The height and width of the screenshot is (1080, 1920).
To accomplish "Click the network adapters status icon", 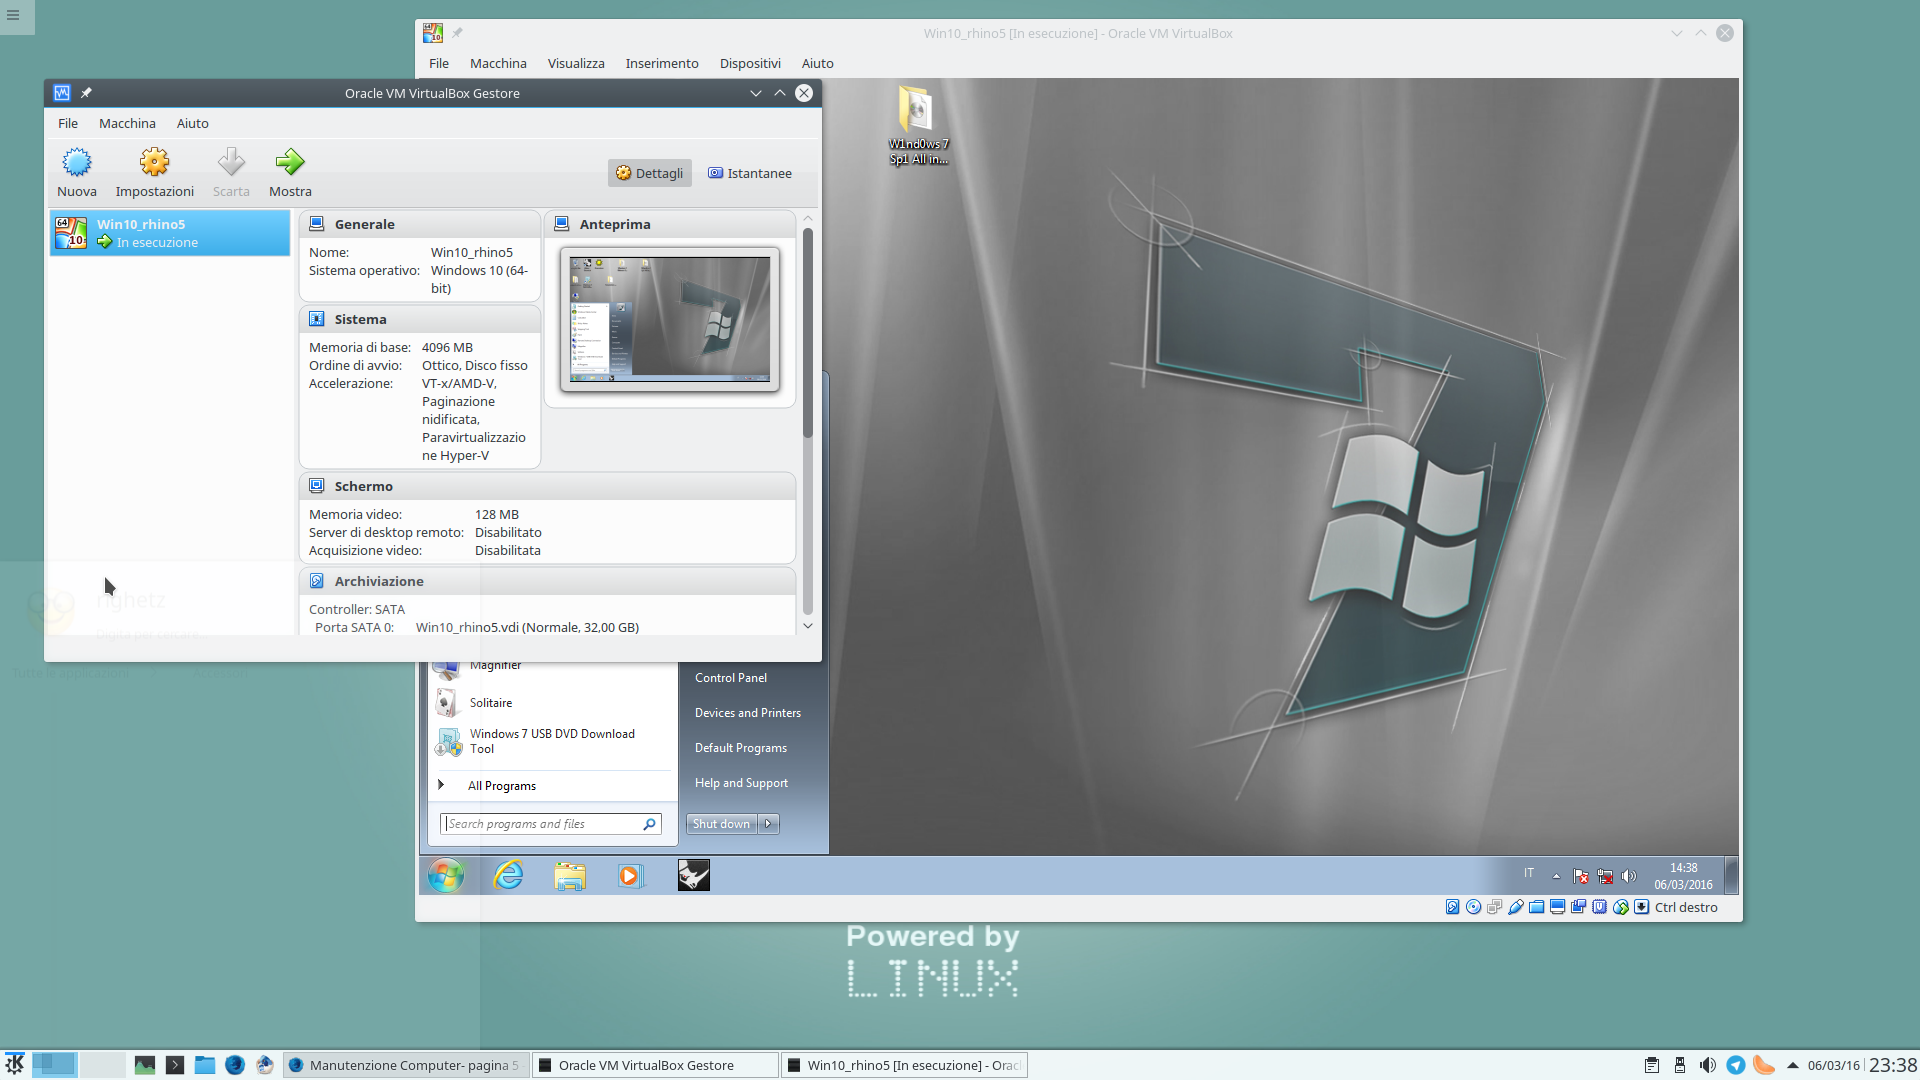I will point(1494,907).
